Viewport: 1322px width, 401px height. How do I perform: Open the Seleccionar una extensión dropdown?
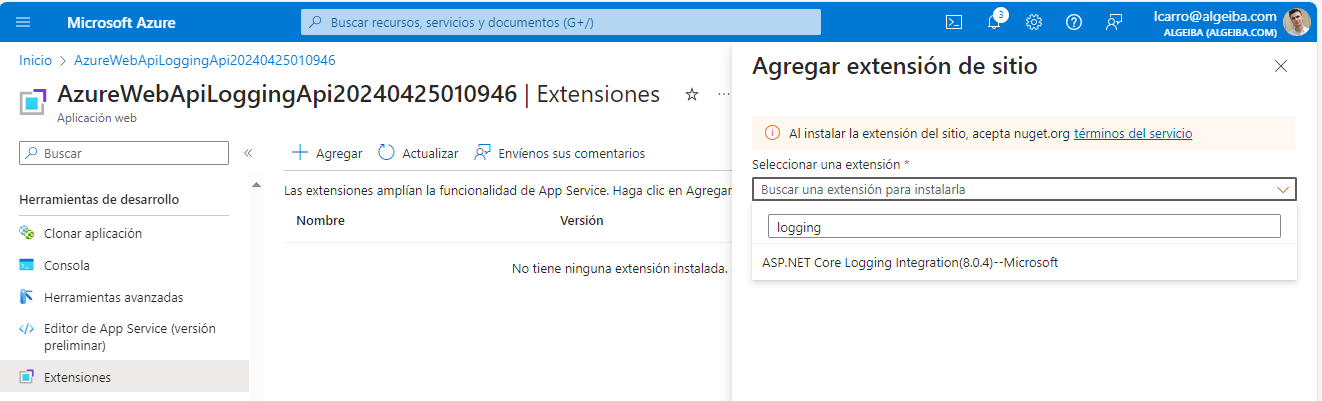(1024, 189)
